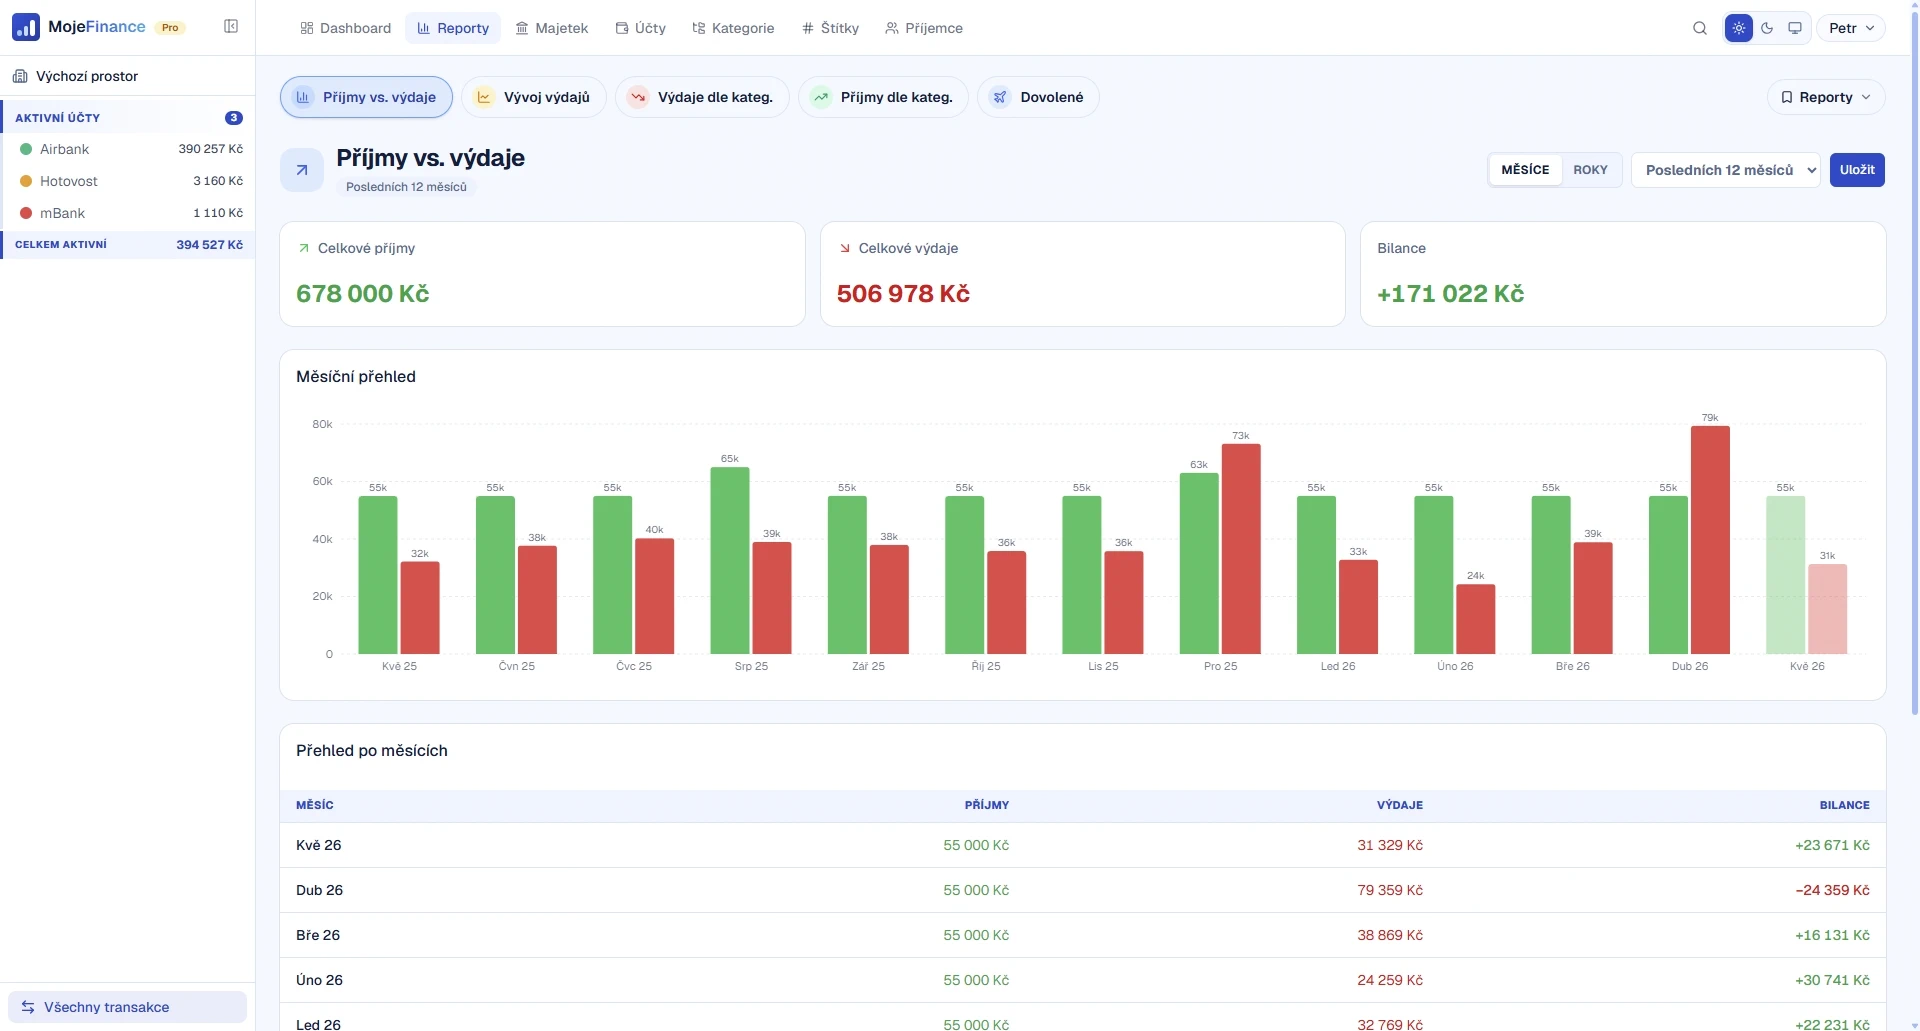The image size is (1920, 1031).
Task: Open the Posledních 12 měsíců period dropdown
Action: (x=1726, y=170)
